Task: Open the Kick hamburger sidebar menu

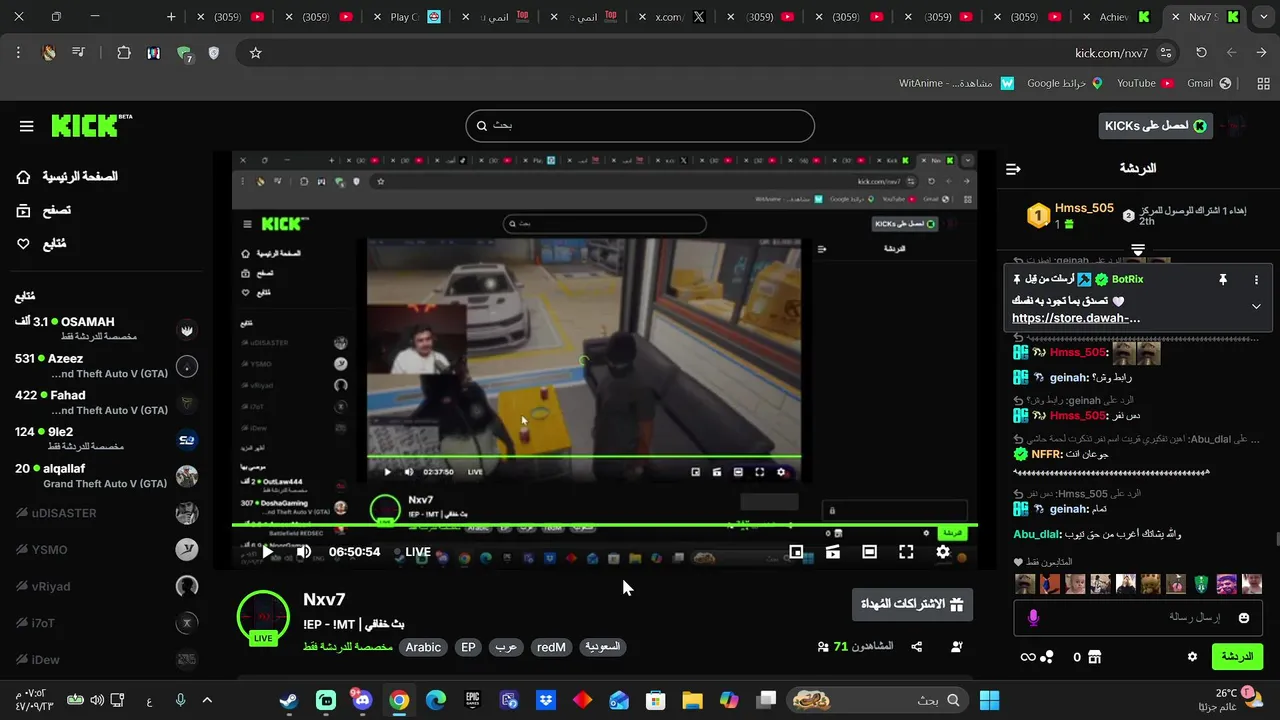Action: coord(27,126)
